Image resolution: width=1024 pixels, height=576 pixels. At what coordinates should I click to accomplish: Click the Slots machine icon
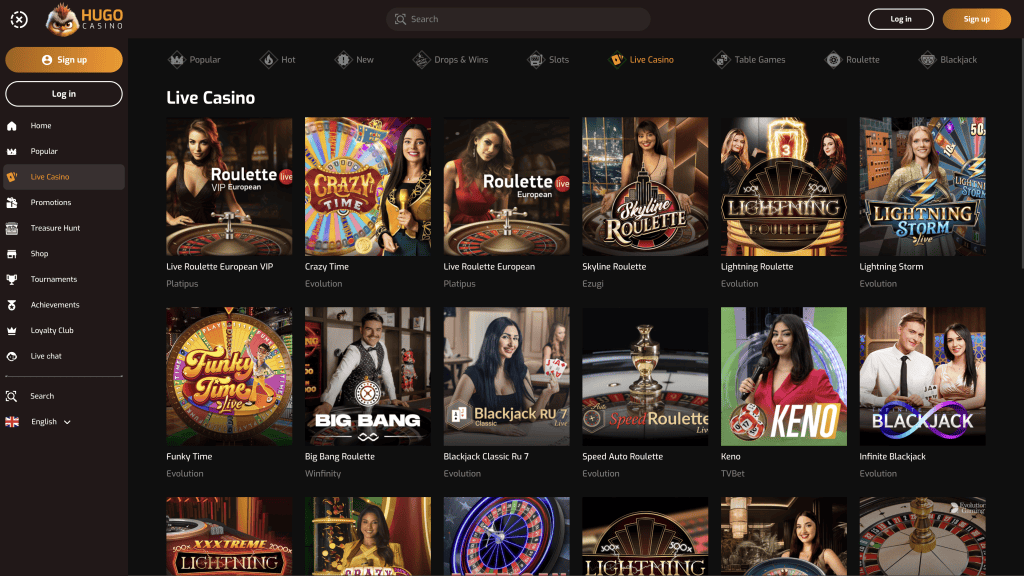[x=536, y=59]
